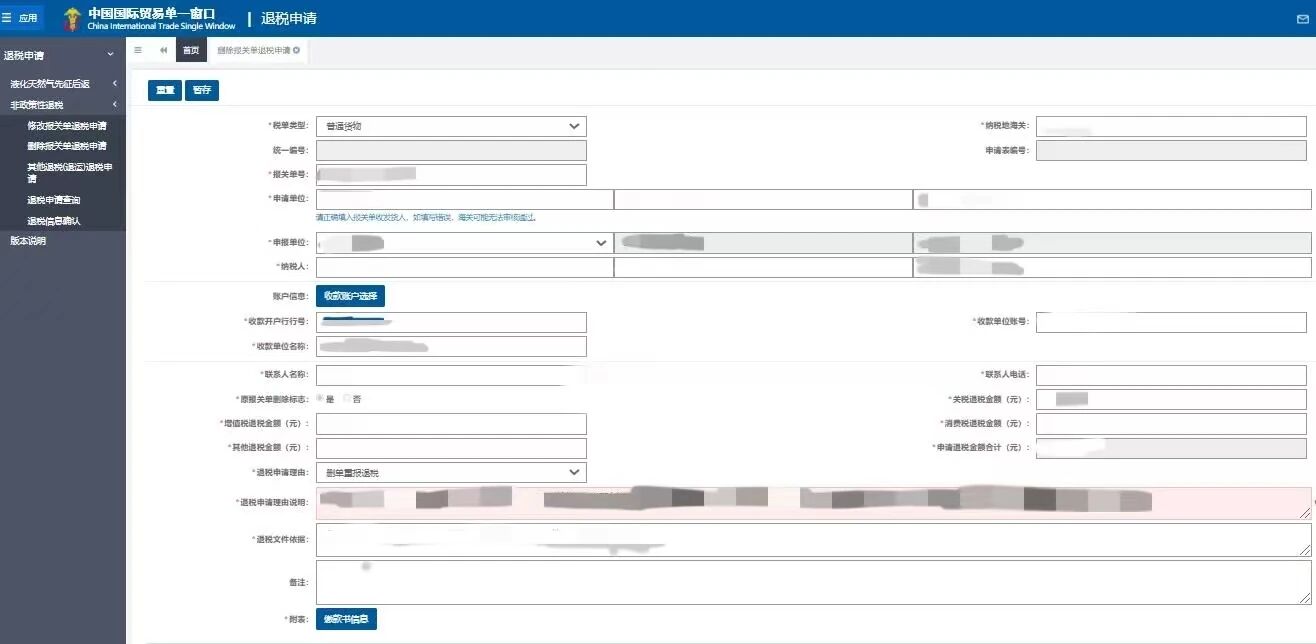Screen dimensions: 1316x644
Task: Collapse the 退税申请 sidebar section
Action: [110, 55]
